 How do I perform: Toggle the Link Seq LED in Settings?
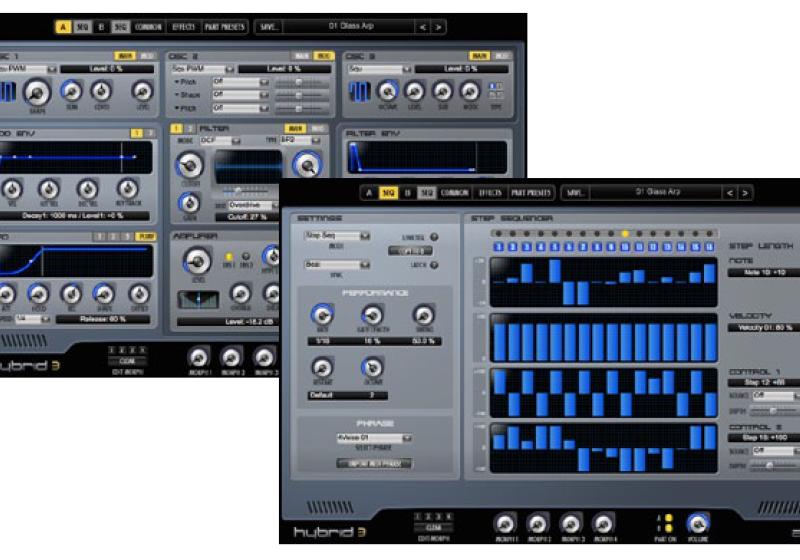[x=434, y=237]
